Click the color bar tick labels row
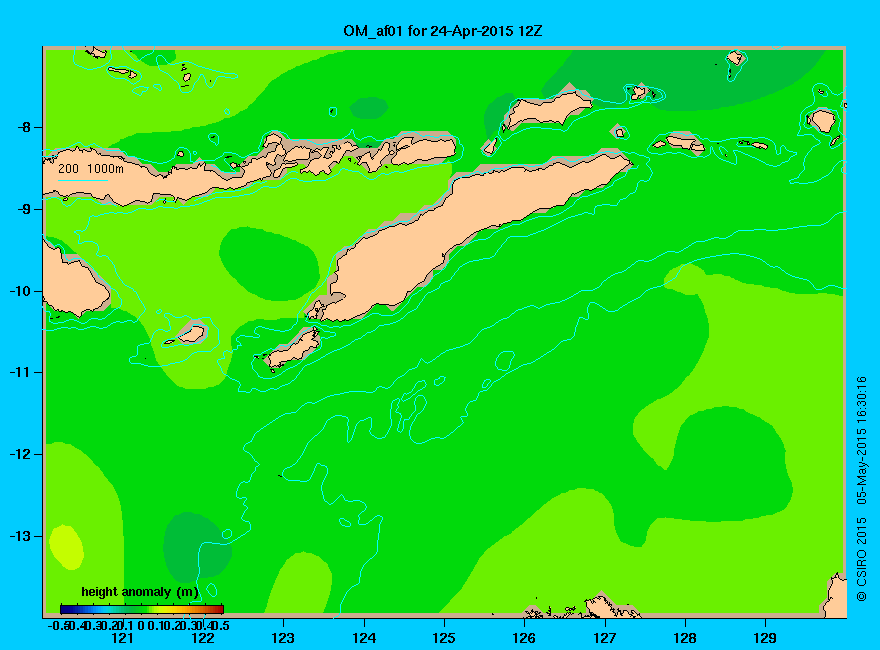Image resolution: width=880 pixels, height=650 pixels. [x=139, y=625]
